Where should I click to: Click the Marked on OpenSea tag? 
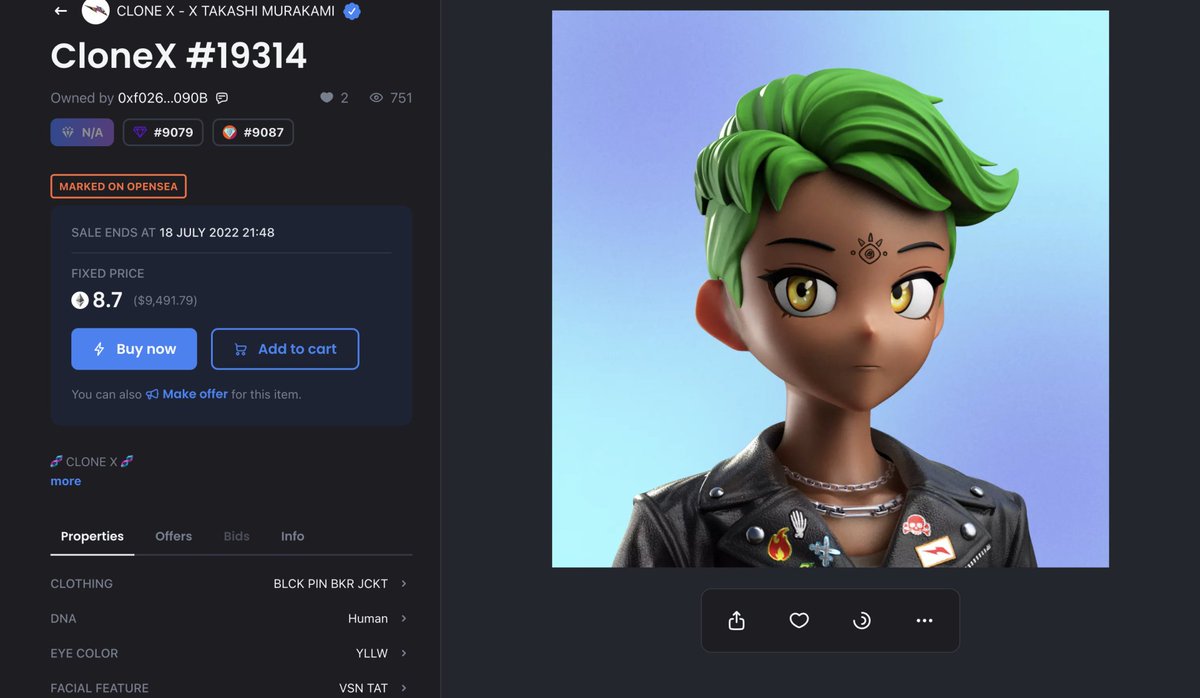click(x=119, y=186)
